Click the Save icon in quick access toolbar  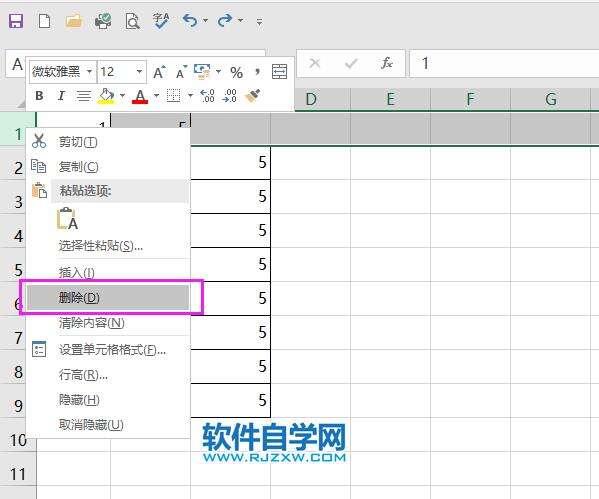(16, 21)
